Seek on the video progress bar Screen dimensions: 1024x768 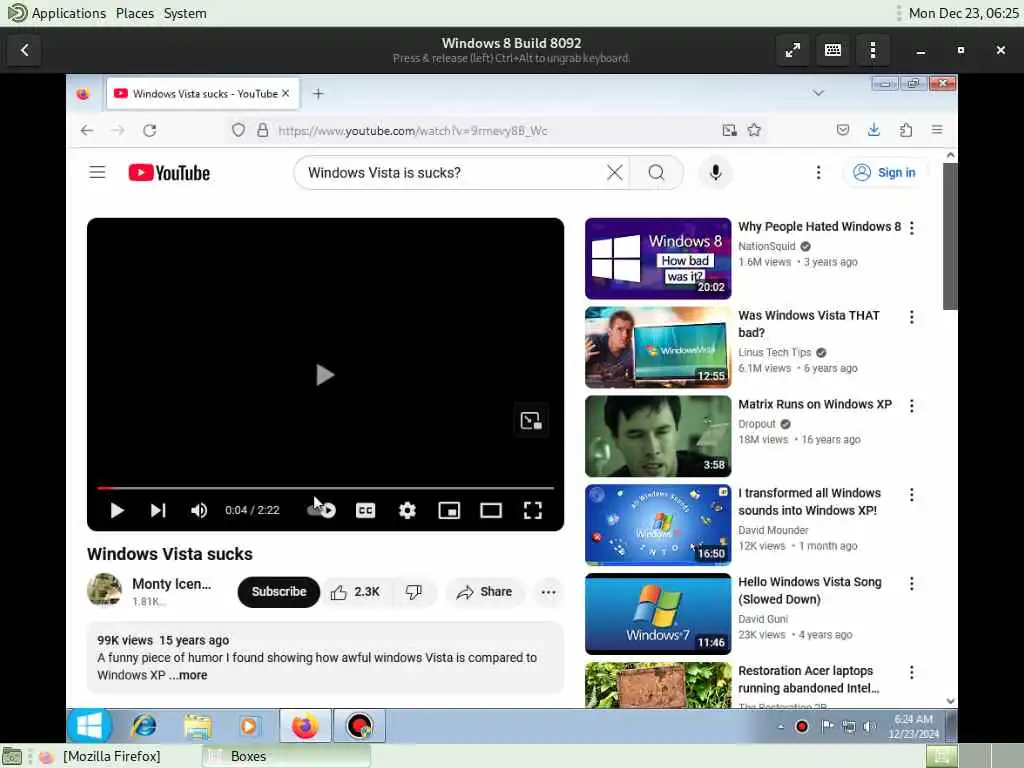pyautogui.click(x=325, y=488)
